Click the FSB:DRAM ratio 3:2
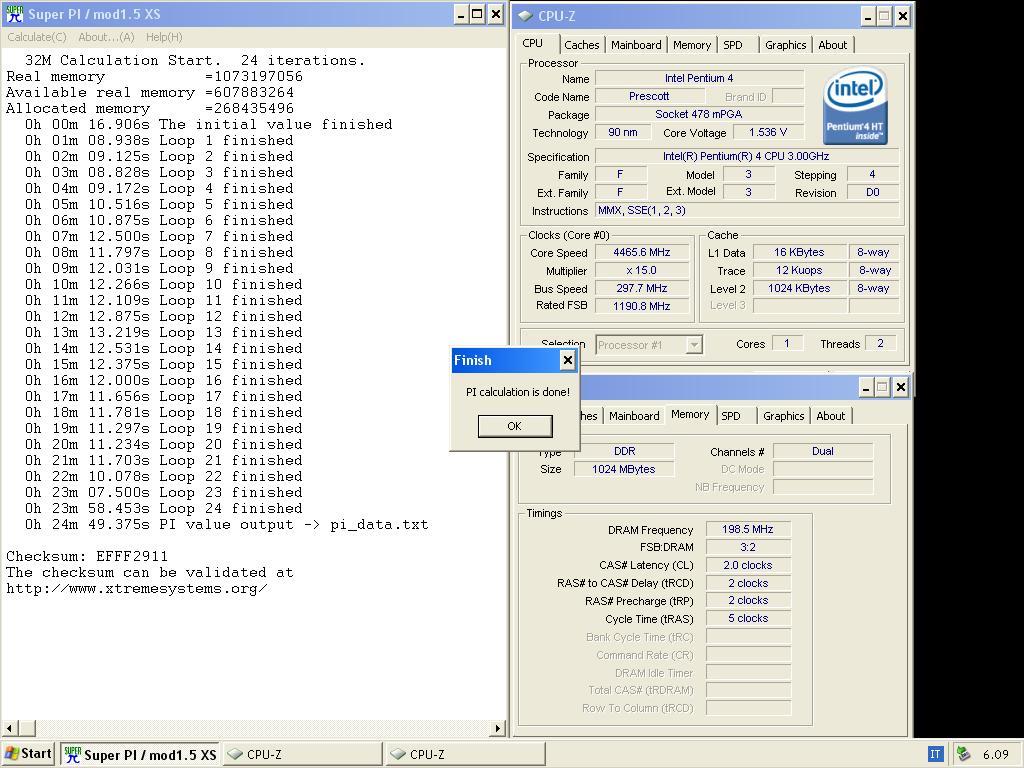Viewport: 1024px width, 768px height. coord(748,547)
